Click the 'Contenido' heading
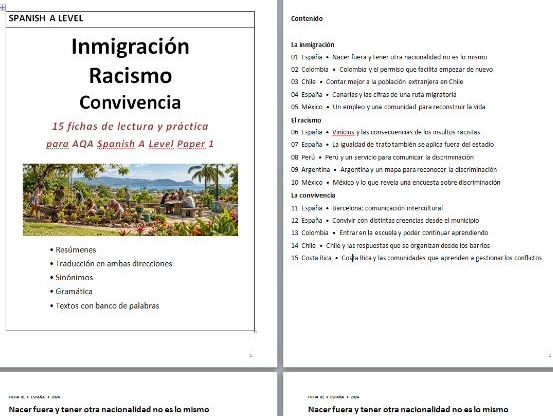 click(306, 19)
